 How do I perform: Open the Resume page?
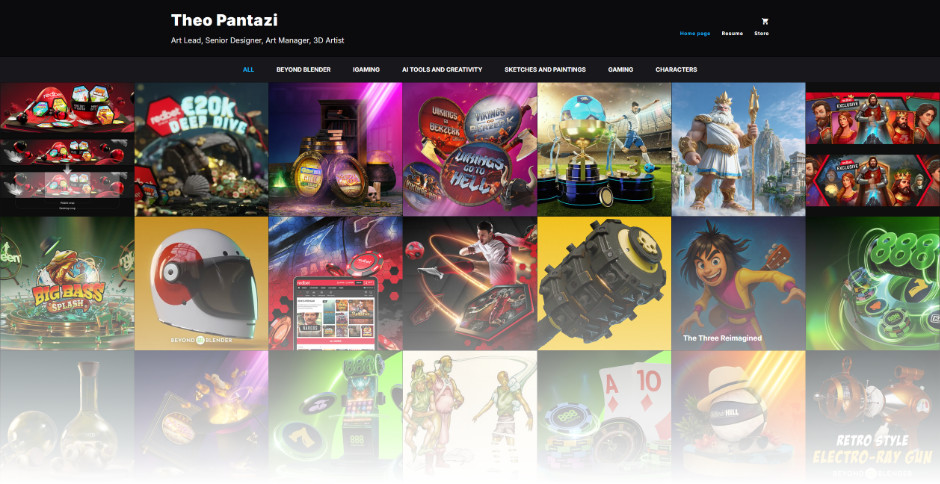[732, 34]
